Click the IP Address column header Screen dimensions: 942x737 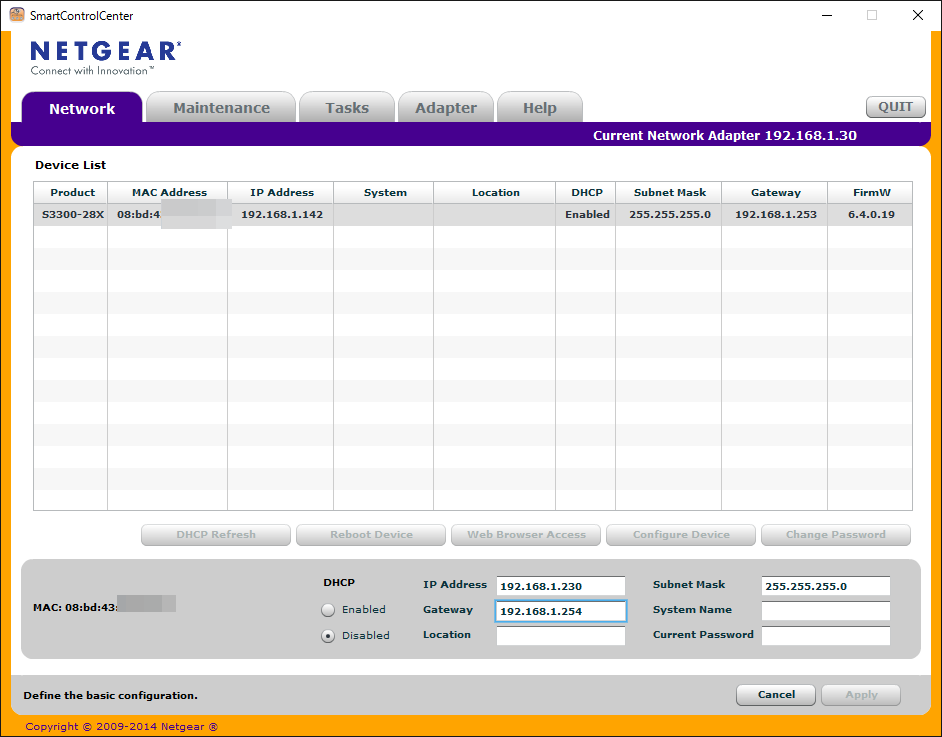(x=282, y=193)
